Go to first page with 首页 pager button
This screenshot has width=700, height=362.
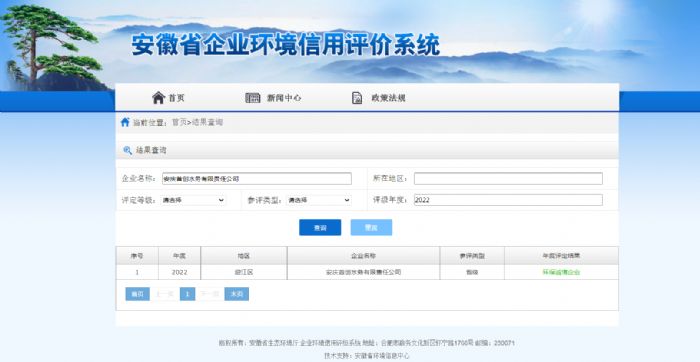pos(138,294)
